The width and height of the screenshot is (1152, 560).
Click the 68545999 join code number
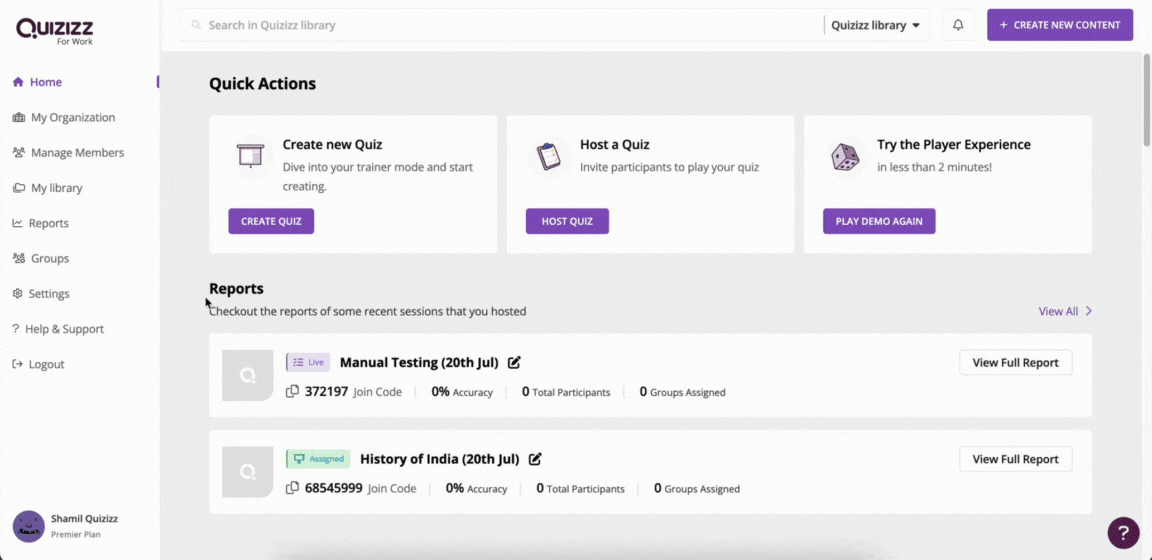tap(334, 488)
